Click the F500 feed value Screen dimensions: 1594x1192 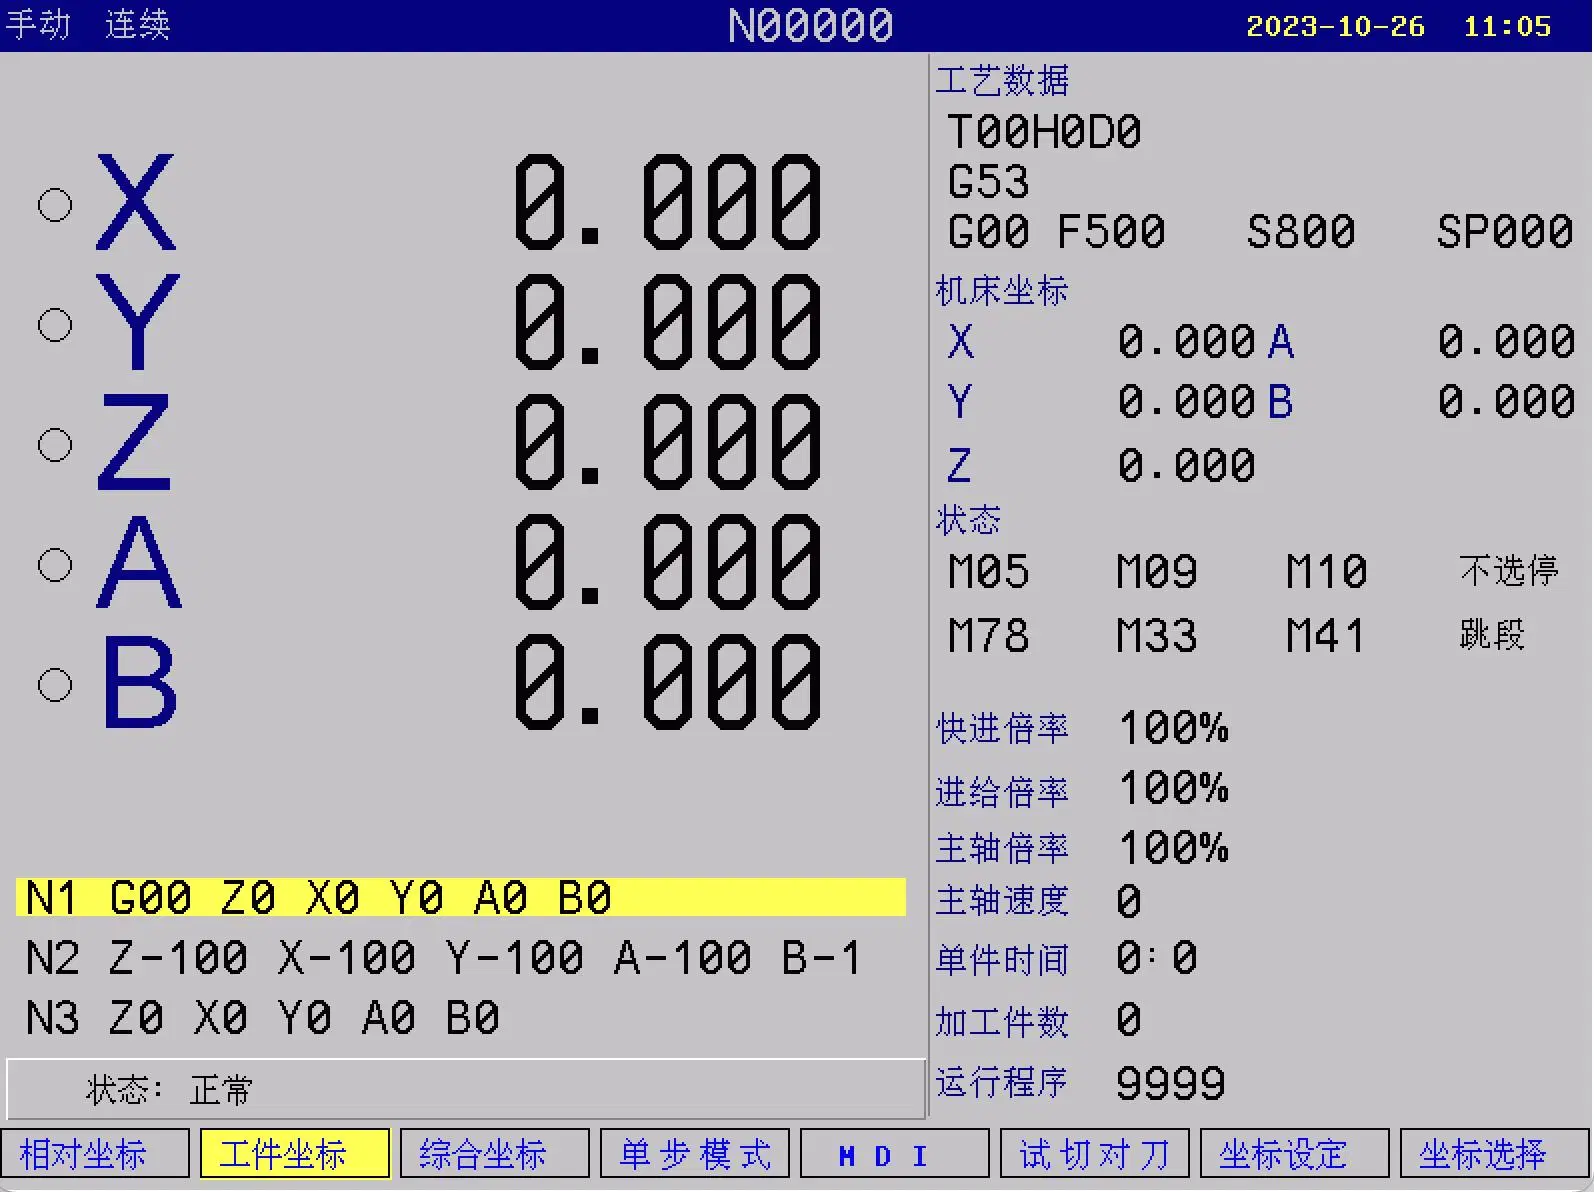tap(1111, 232)
